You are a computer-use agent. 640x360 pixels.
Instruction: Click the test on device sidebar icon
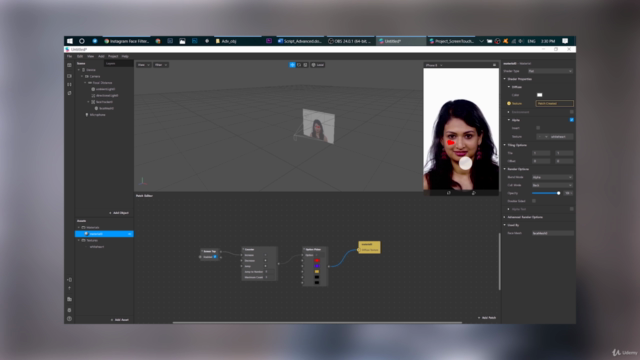point(69,280)
